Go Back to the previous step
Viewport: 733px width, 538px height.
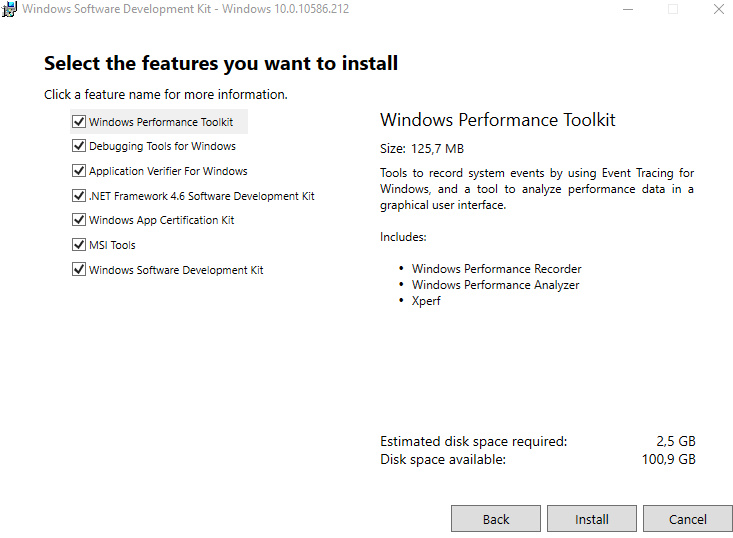click(x=496, y=518)
